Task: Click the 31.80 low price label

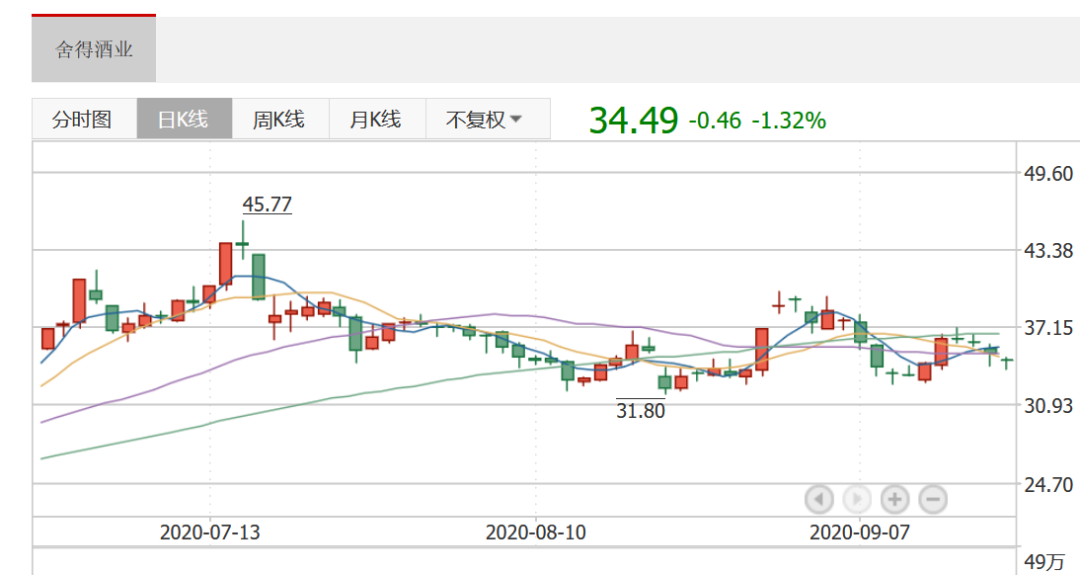Action: point(641,411)
